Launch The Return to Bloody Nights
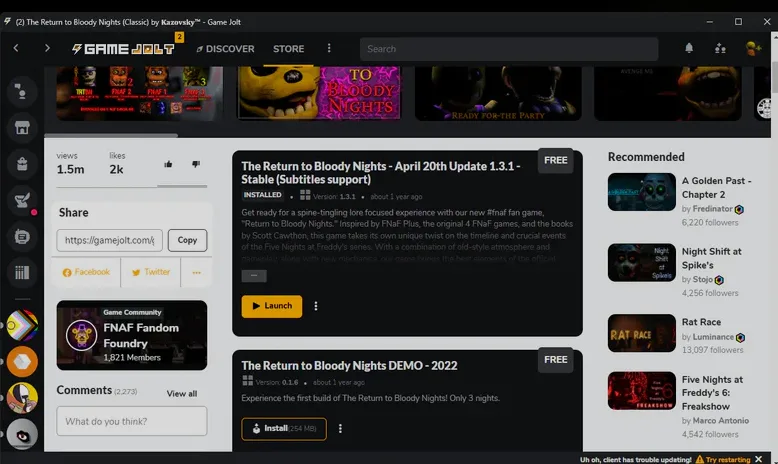Image resolution: width=778 pixels, height=464 pixels. 271,306
